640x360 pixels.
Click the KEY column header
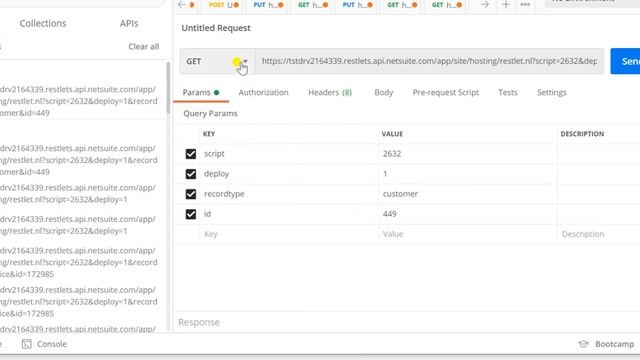(209, 134)
